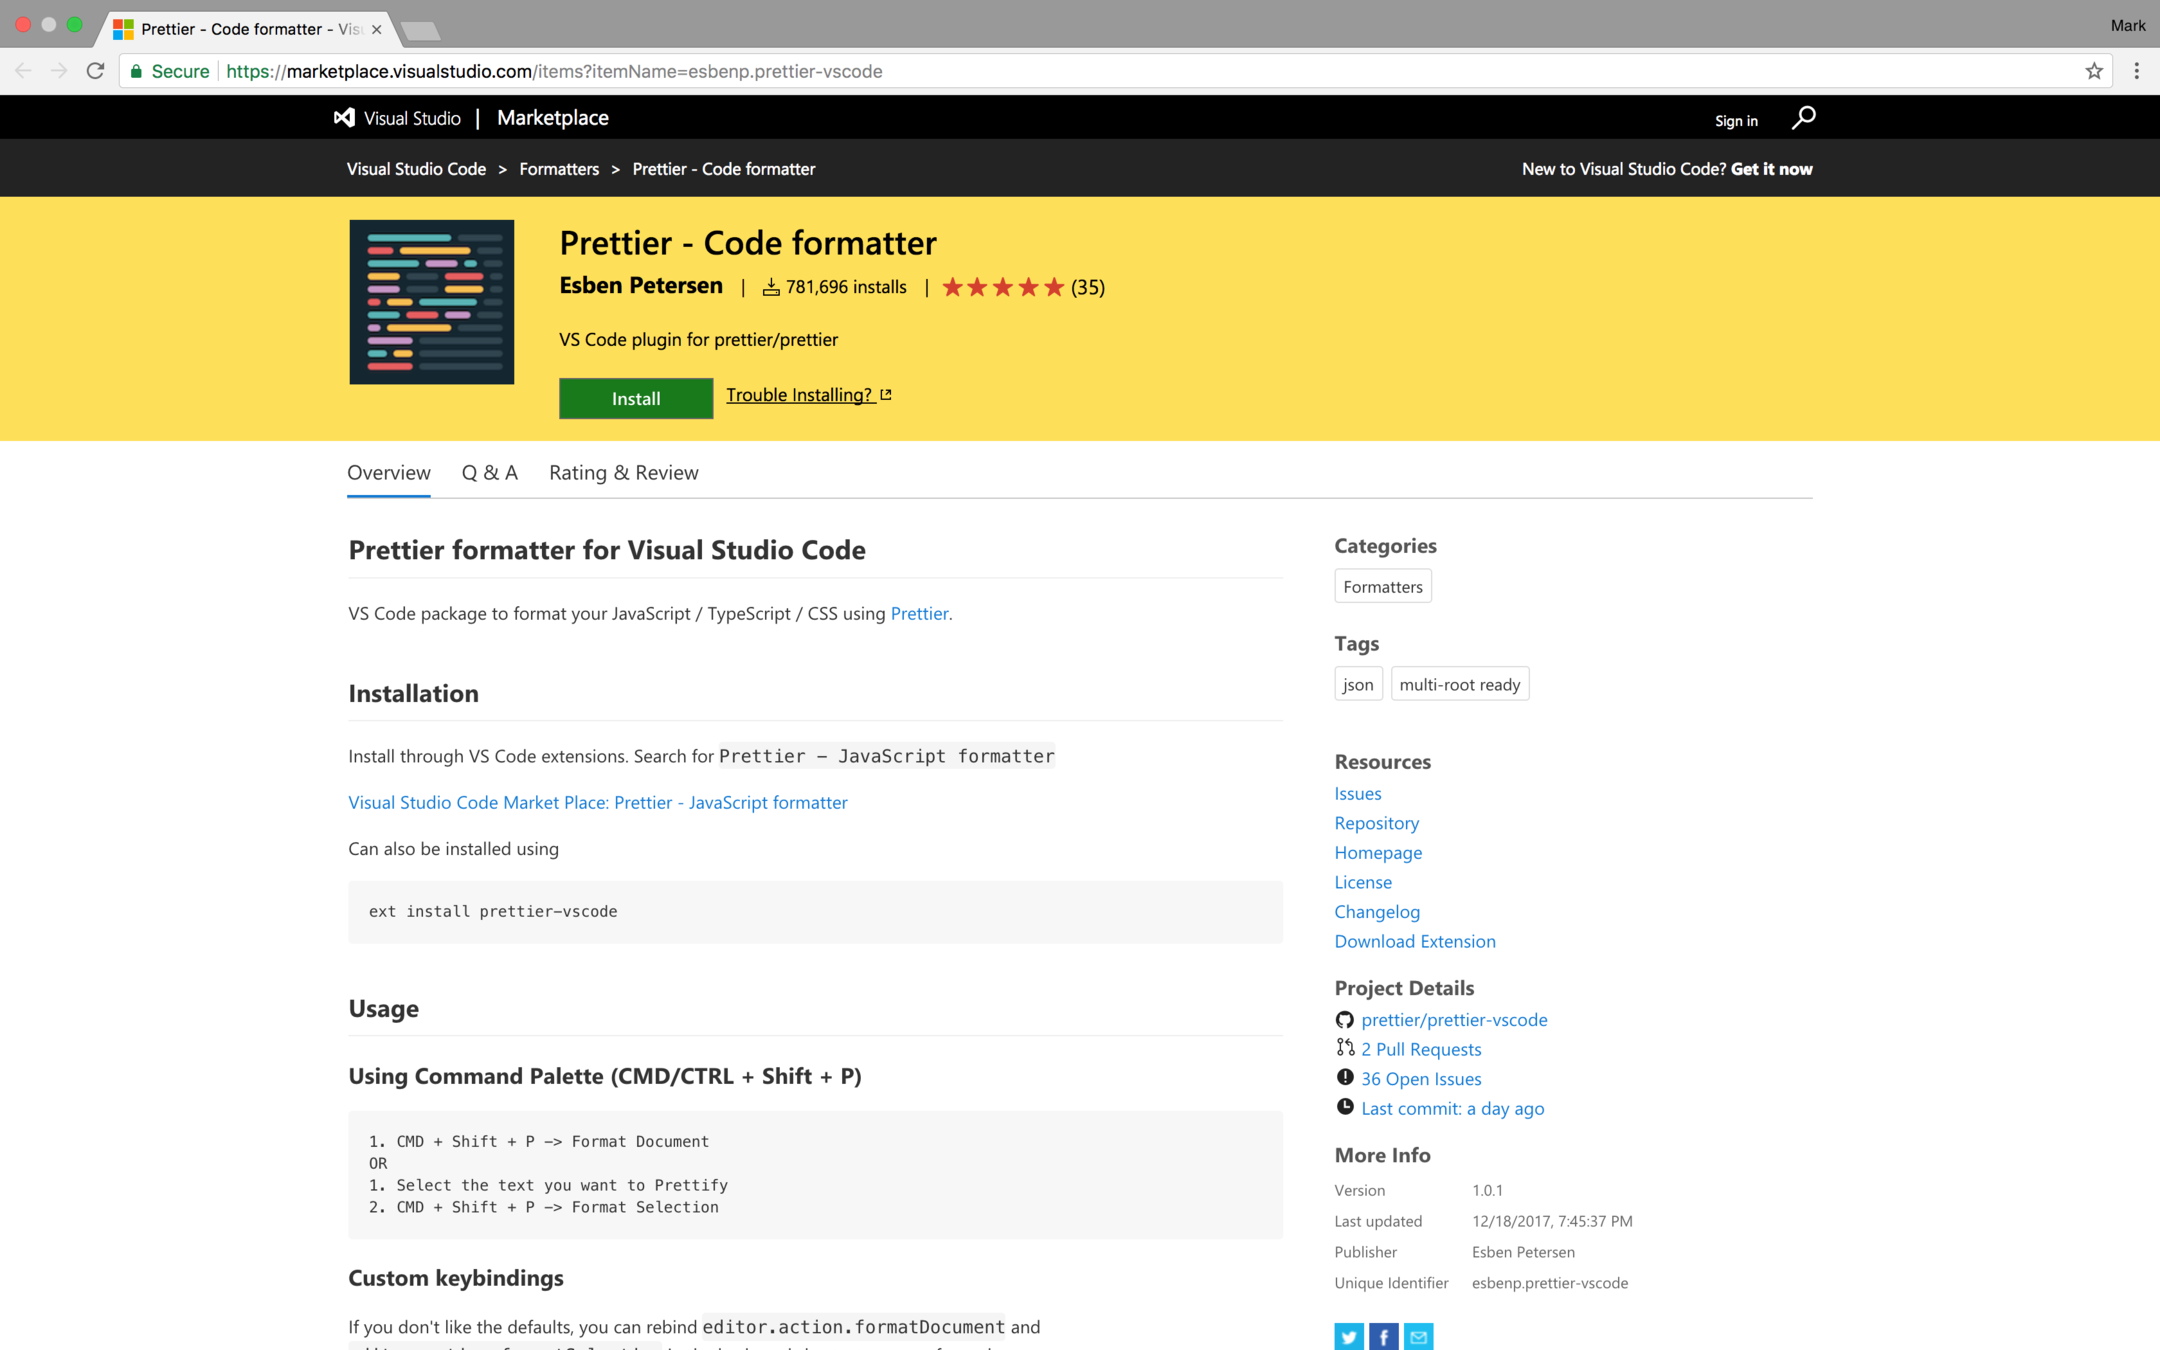Click the Formatters category tag
The width and height of the screenshot is (2160, 1350).
1382,586
